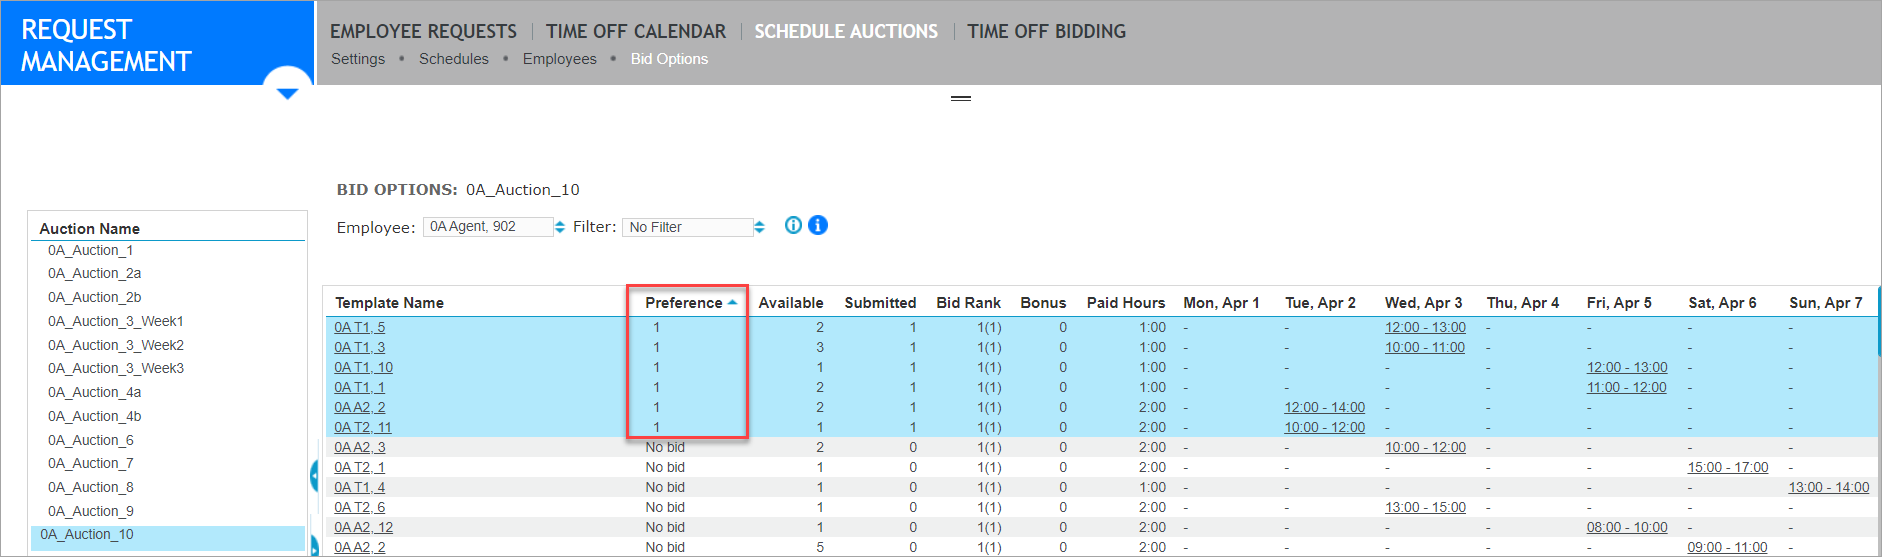Viewport: 1882px width, 557px height.
Task: Click the Mon, Apr 1 column header
Action: (1221, 302)
